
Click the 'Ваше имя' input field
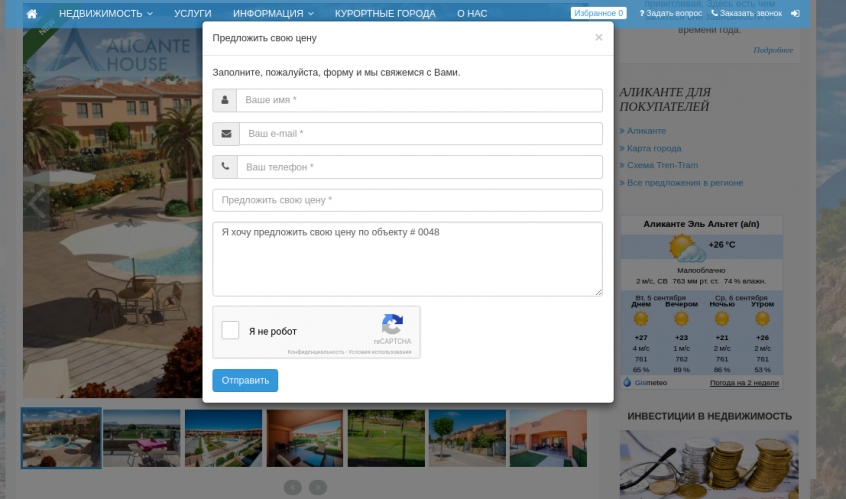tap(419, 100)
